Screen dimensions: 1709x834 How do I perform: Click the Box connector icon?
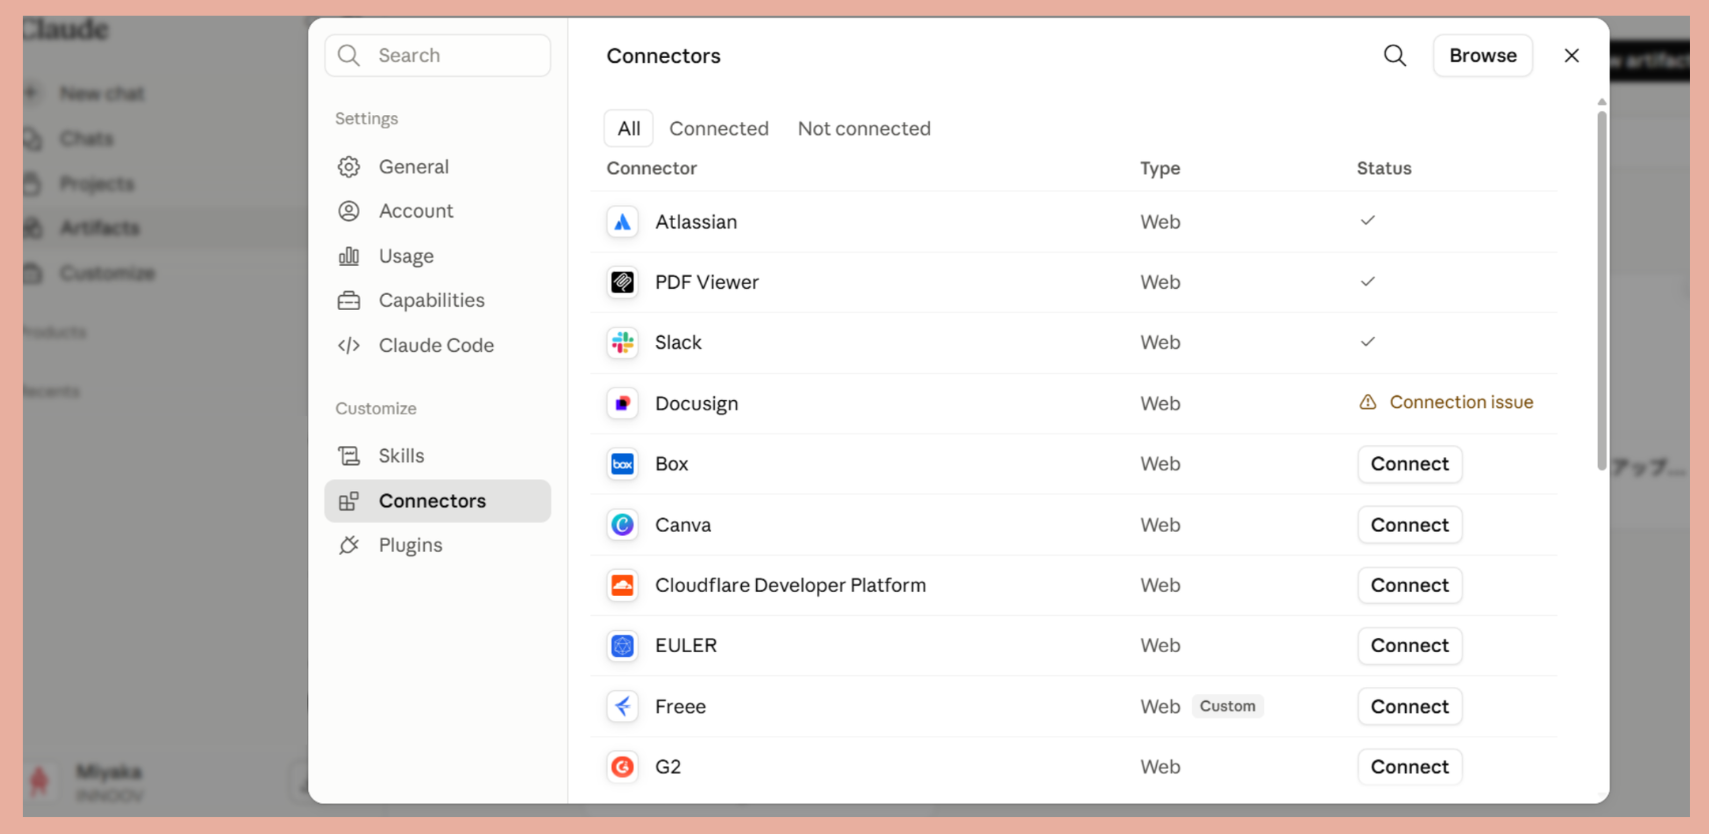pyautogui.click(x=622, y=464)
